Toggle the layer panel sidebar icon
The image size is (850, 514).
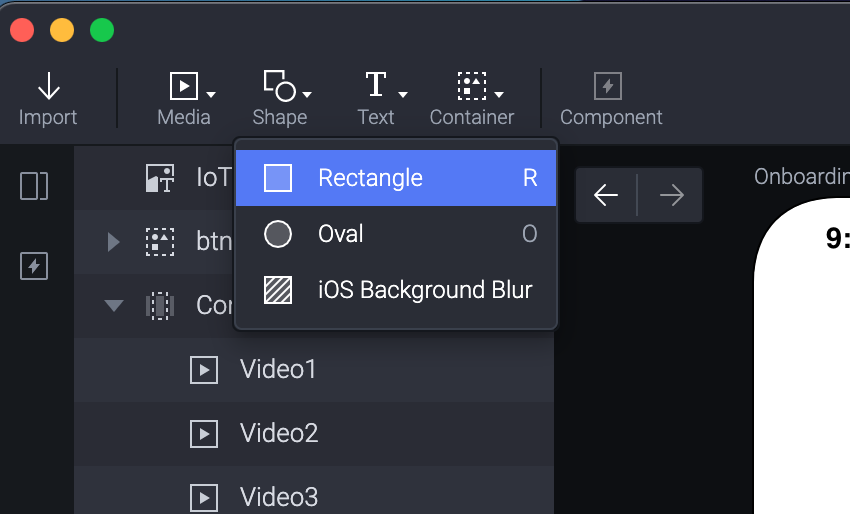coord(35,186)
